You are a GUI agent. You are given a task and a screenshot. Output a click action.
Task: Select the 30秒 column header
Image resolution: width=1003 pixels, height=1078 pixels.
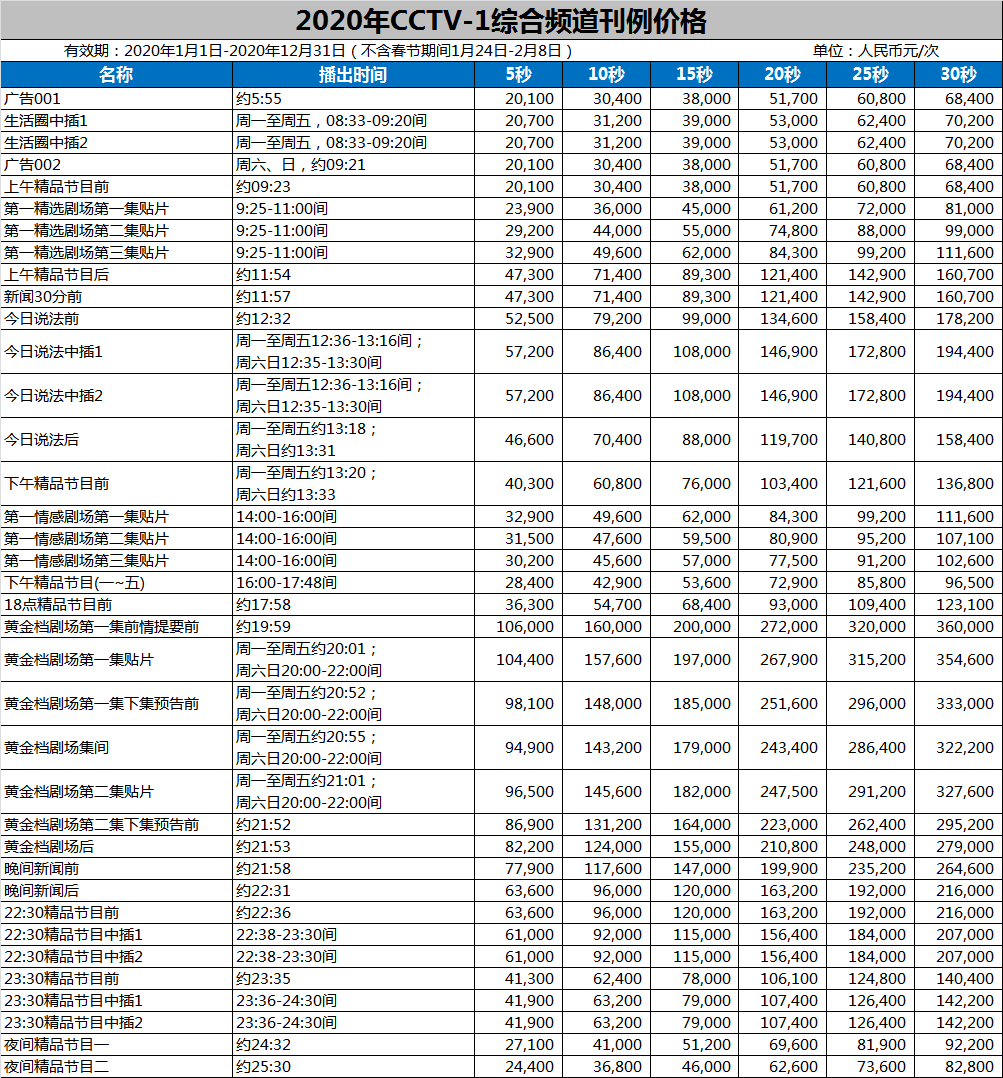958,75
